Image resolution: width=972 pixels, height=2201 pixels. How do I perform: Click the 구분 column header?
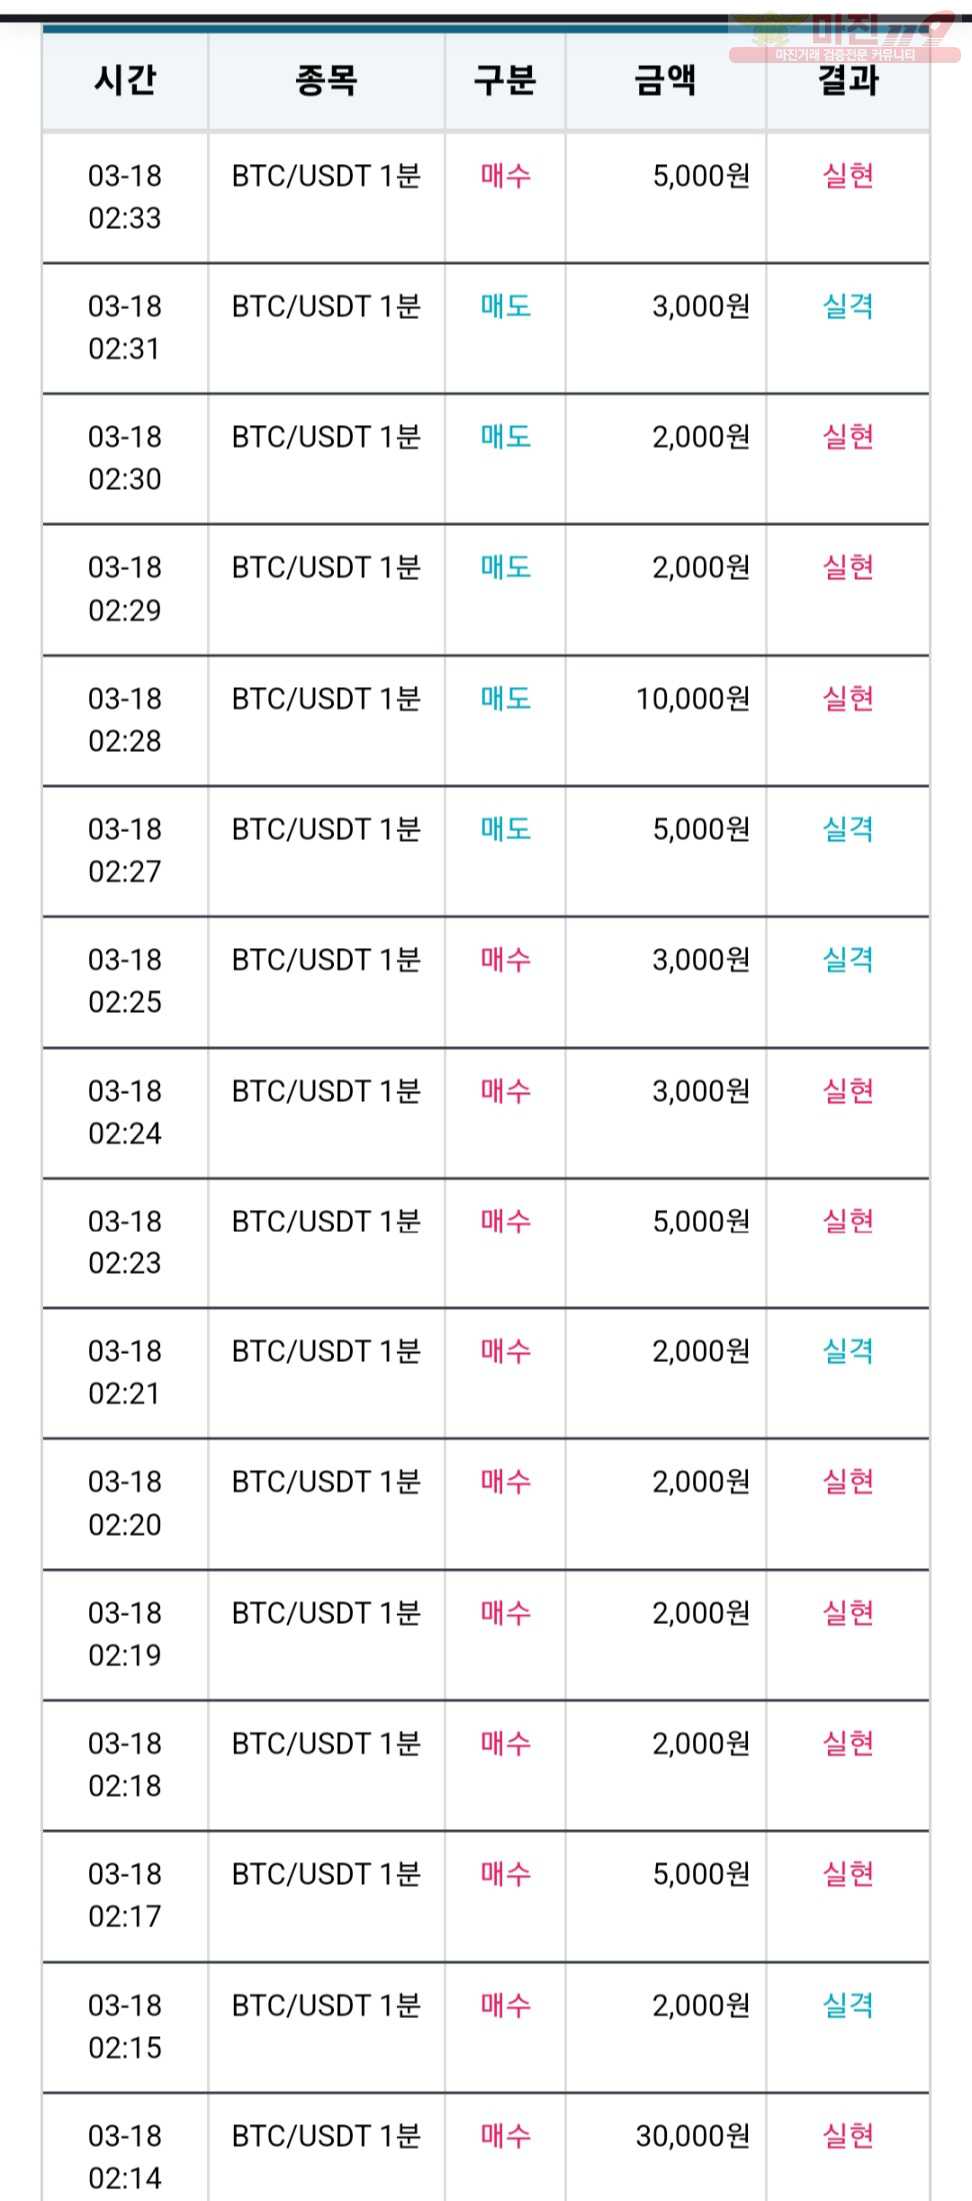505,80
